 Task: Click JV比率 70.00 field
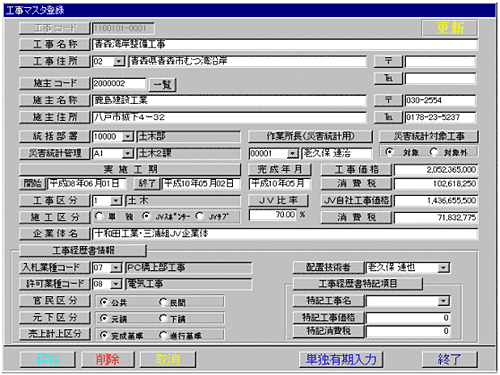pos(273,215)
